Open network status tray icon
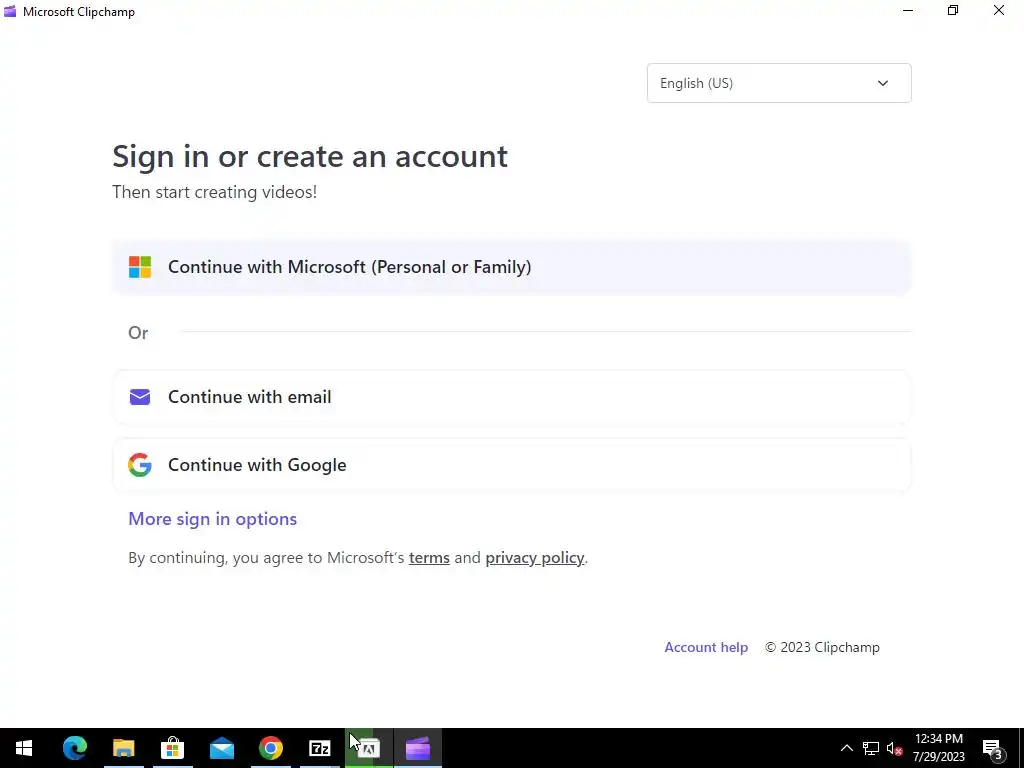This screenshot has height=768, width=1024. pyautogui.click(x=871, y=748)
